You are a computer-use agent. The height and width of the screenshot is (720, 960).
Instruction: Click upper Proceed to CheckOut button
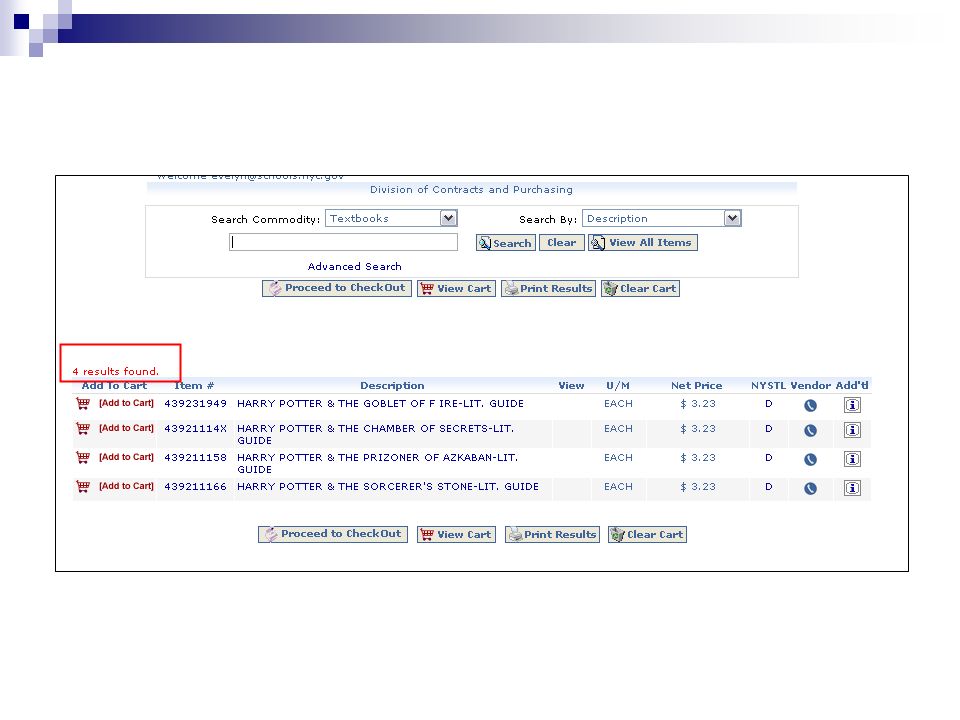click(337, 288)
